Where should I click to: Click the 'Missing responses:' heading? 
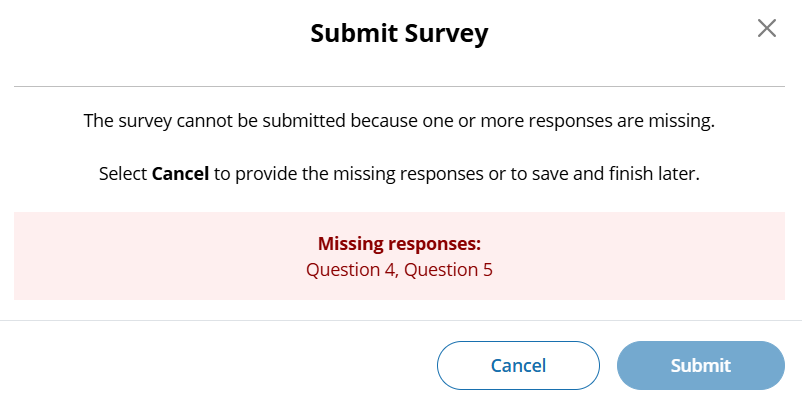click(399, 243)
